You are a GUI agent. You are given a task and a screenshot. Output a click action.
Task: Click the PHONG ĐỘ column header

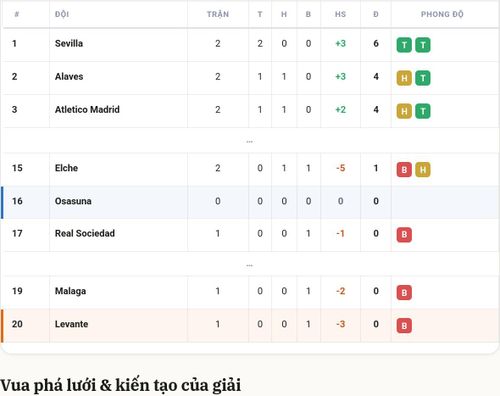(x=442, y=14)
